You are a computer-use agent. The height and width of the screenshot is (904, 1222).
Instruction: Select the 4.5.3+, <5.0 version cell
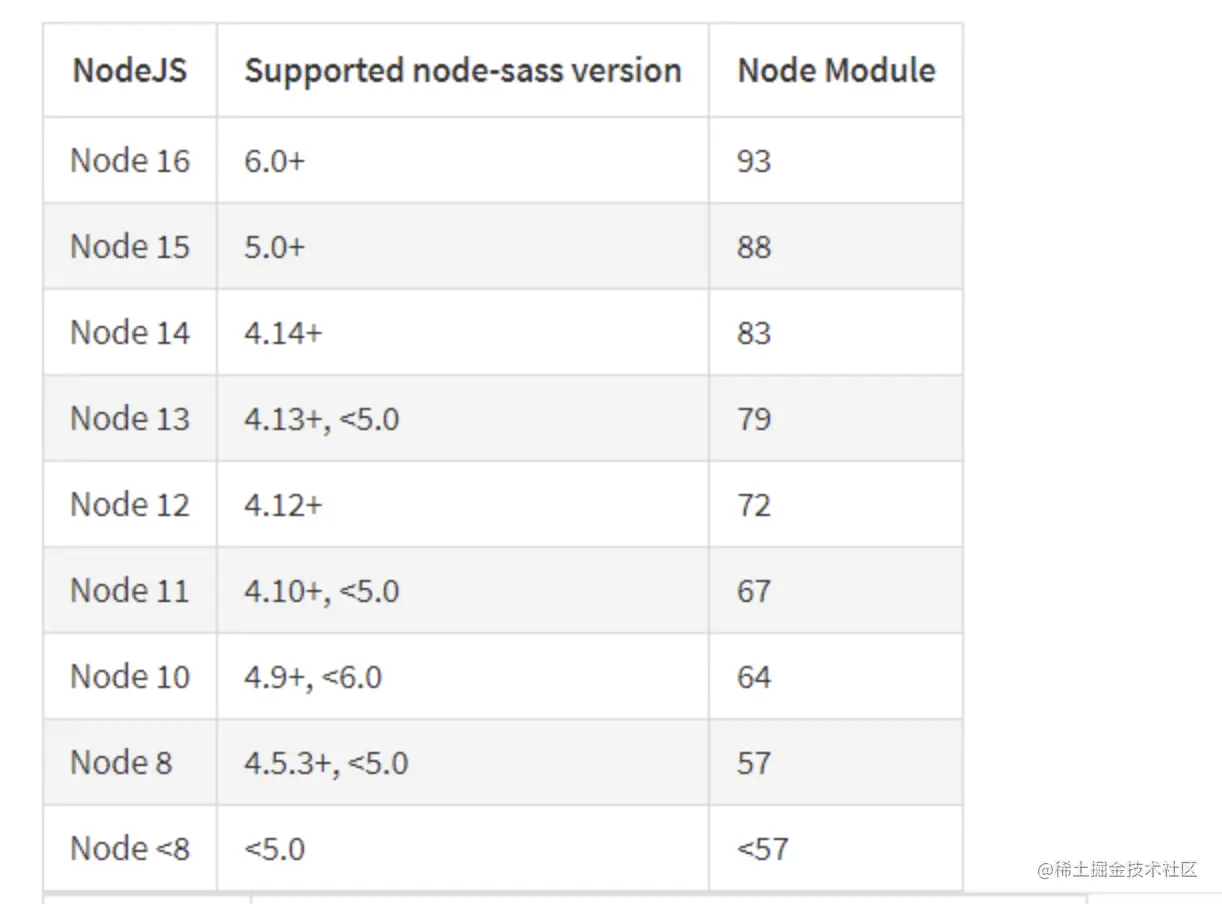(x=326, y=763)
